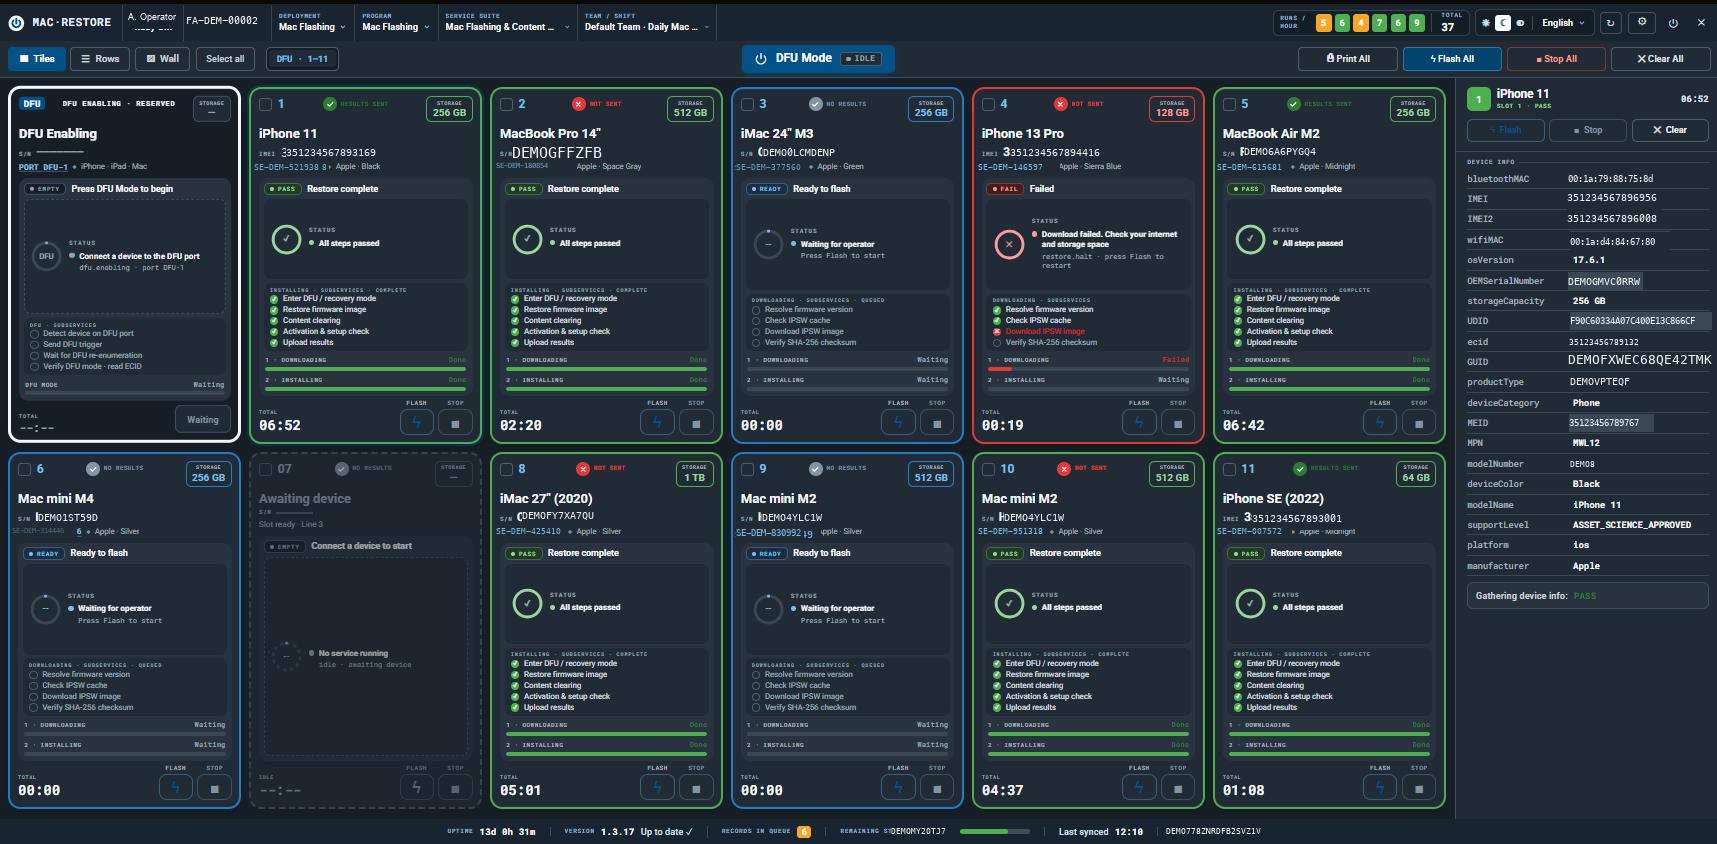This screenshot has width=1717, height=844.
Task: Toggle the DFU Mode button
Action: coord(818,59)
